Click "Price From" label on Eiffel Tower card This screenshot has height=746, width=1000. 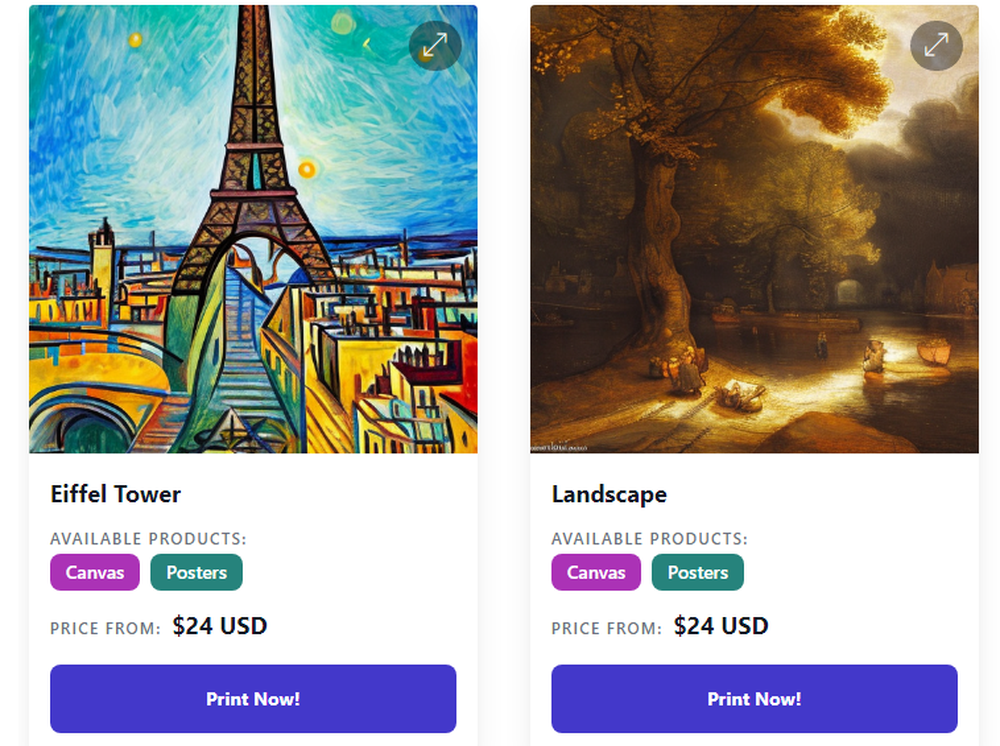pyautogui.click(x=105, y=629)
